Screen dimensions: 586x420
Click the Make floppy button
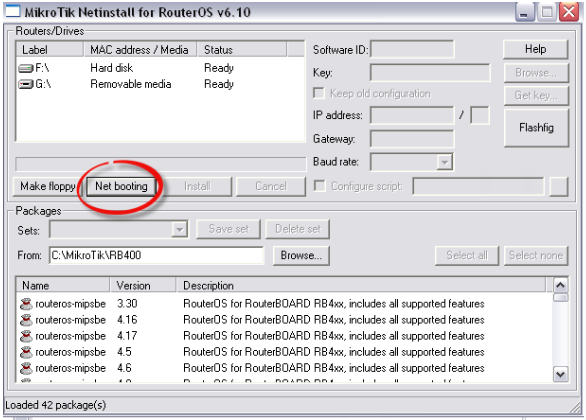48,186
